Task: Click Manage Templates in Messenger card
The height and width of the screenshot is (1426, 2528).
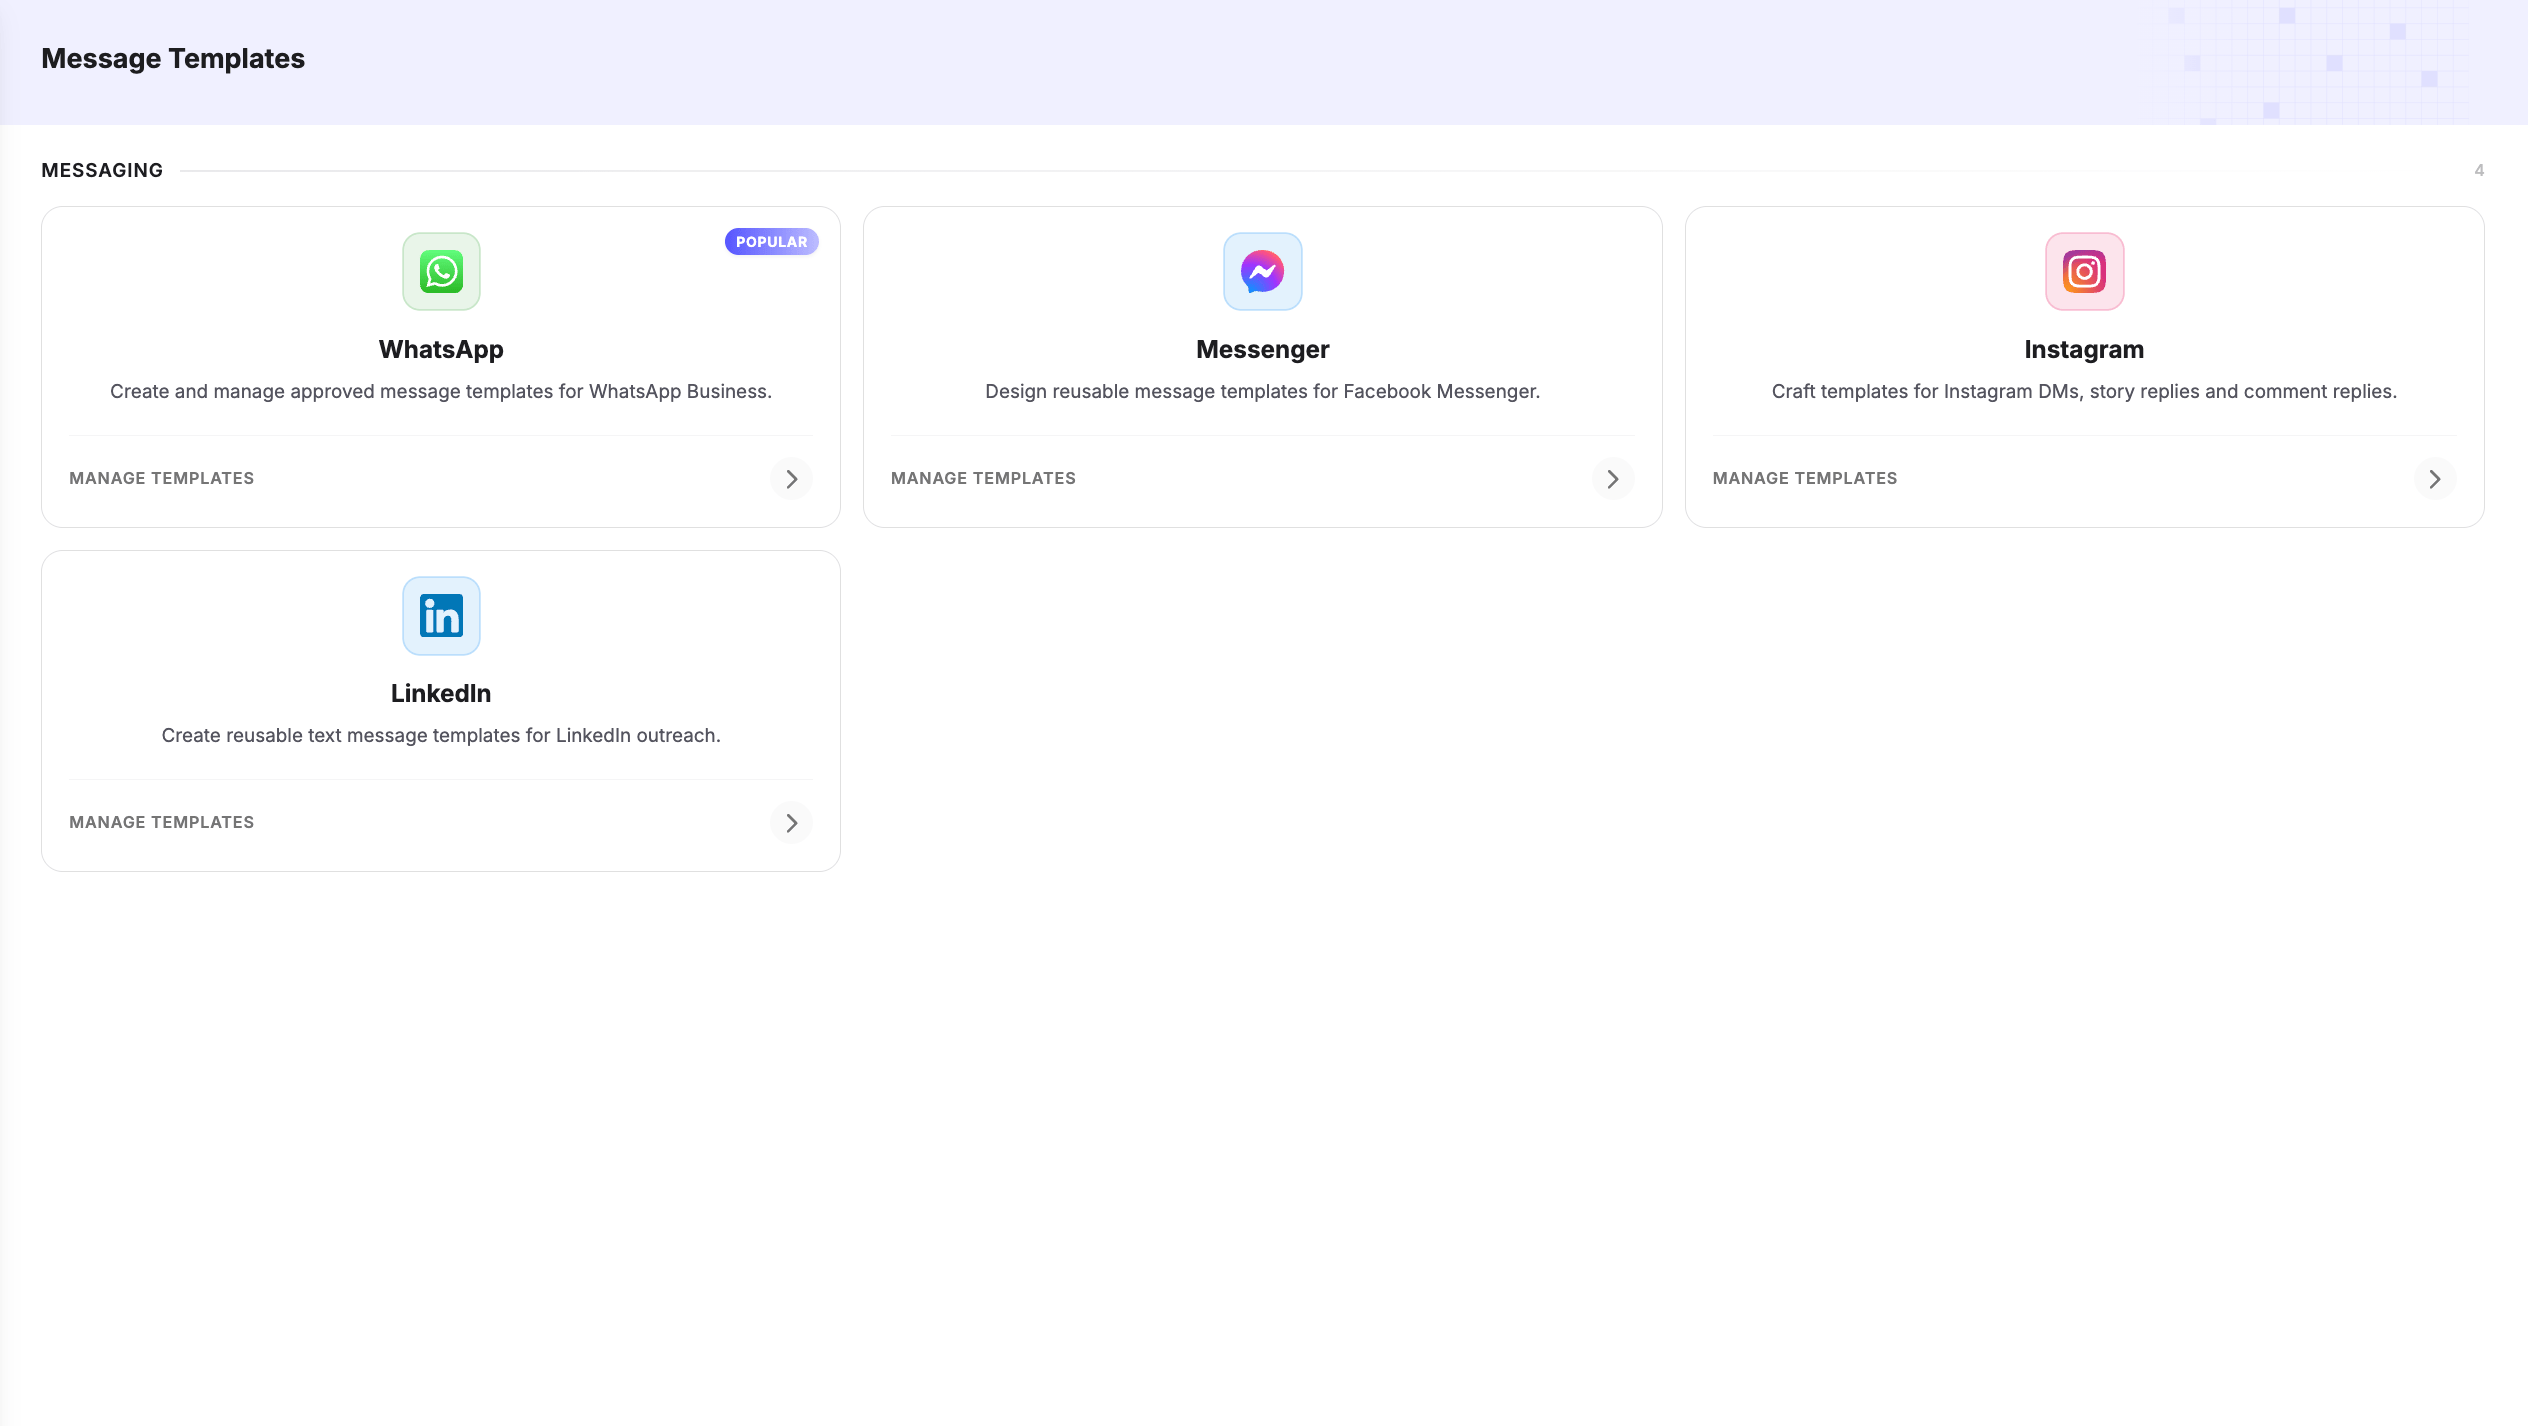Action: [x=983, y=479]
